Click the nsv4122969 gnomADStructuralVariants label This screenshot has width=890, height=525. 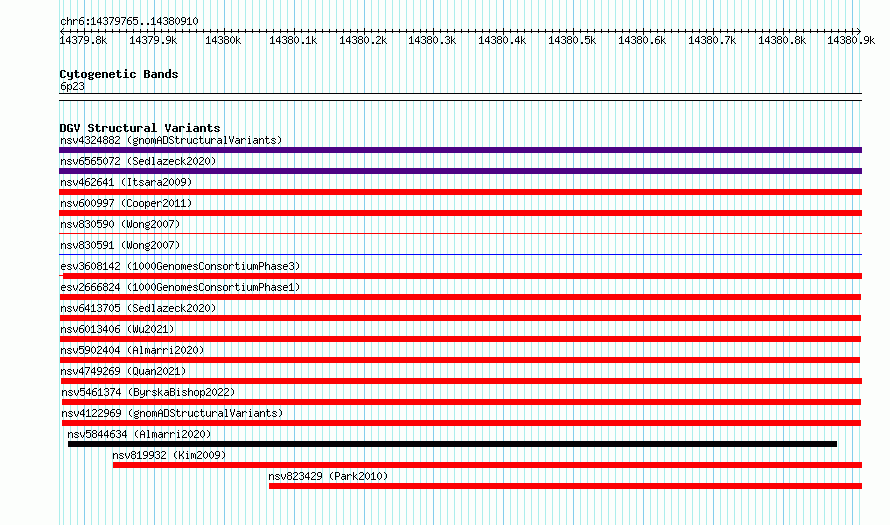coord(171,413)
